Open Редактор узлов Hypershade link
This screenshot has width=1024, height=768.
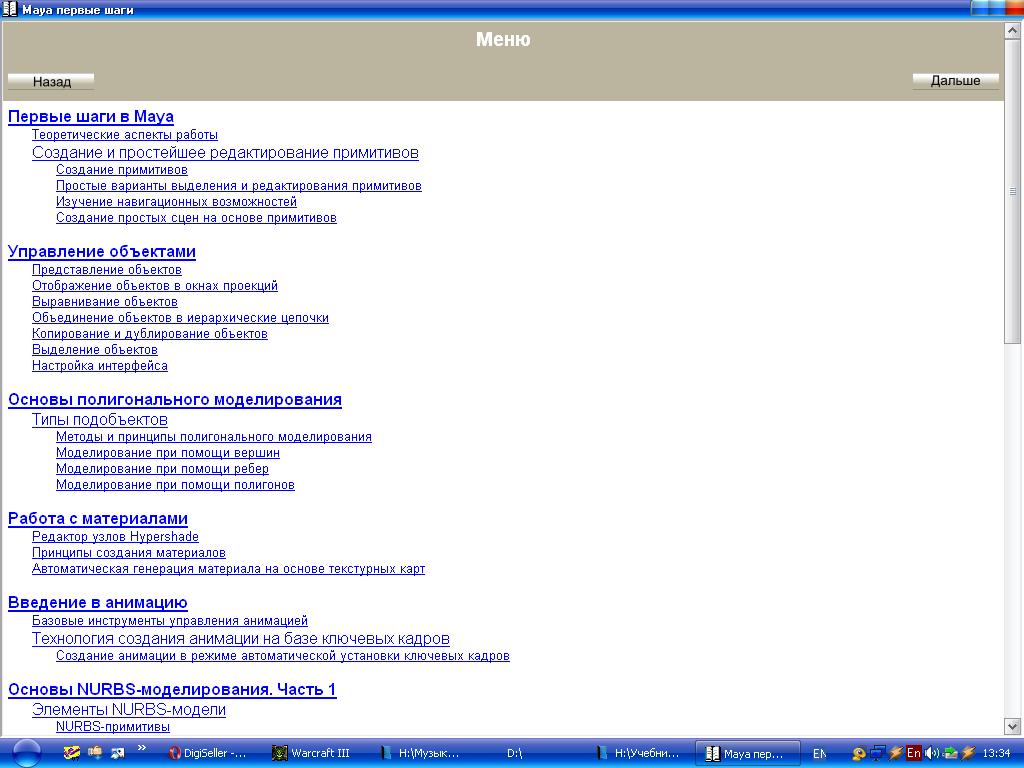[115, 537]
